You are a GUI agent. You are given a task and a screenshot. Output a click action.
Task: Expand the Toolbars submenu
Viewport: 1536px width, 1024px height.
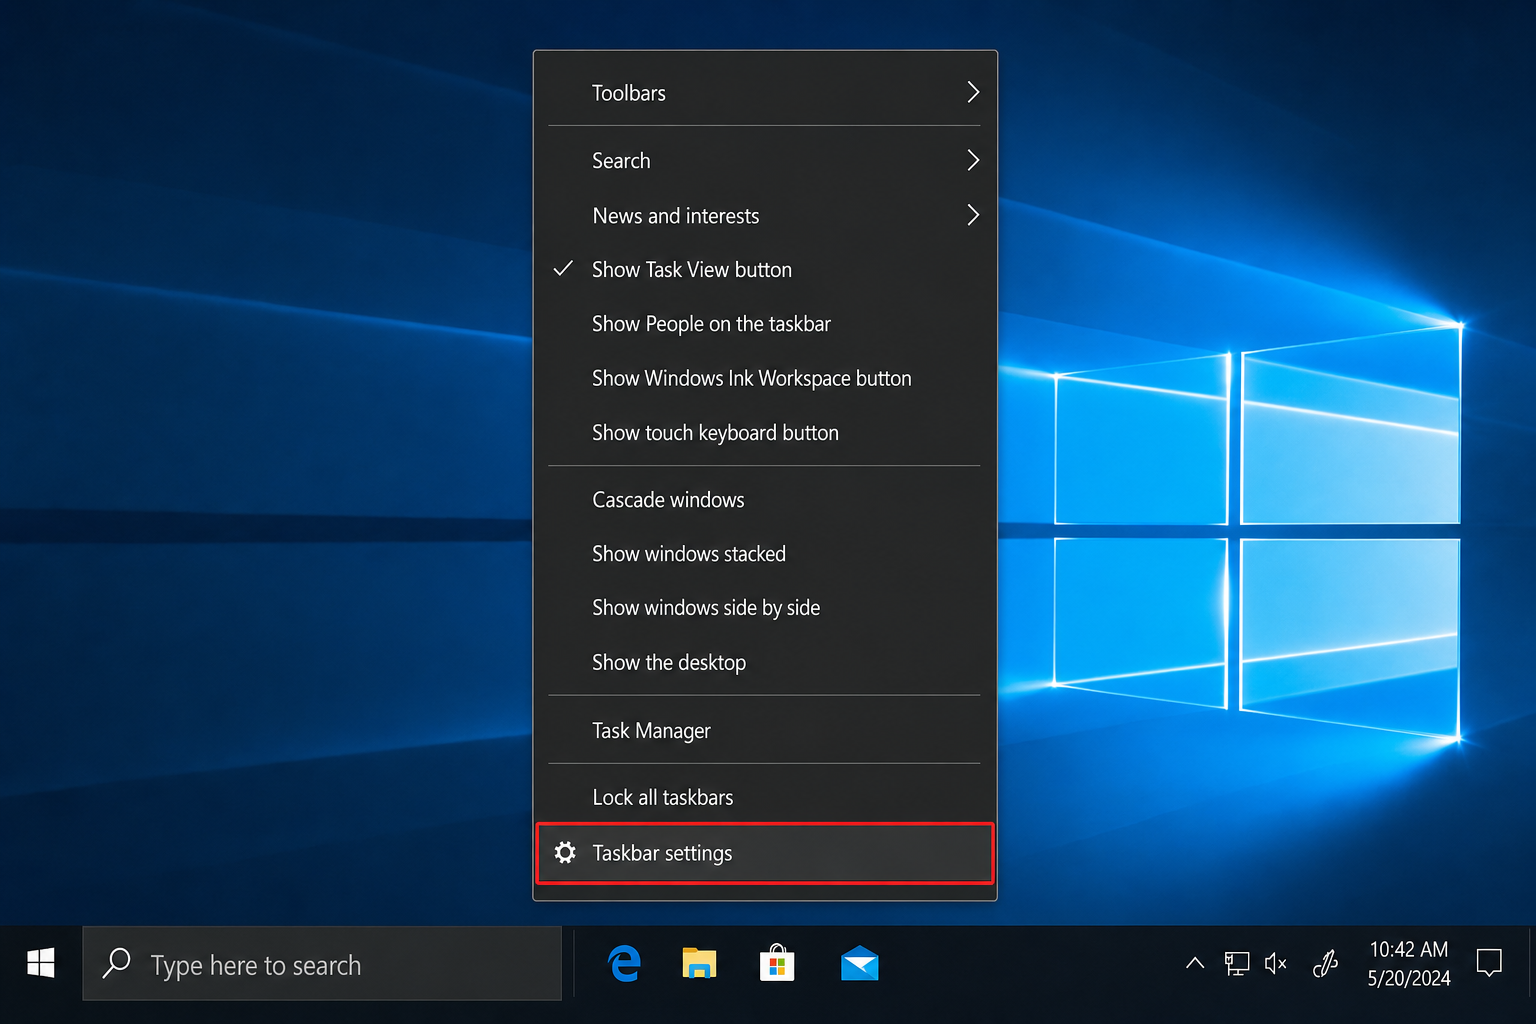765,93
